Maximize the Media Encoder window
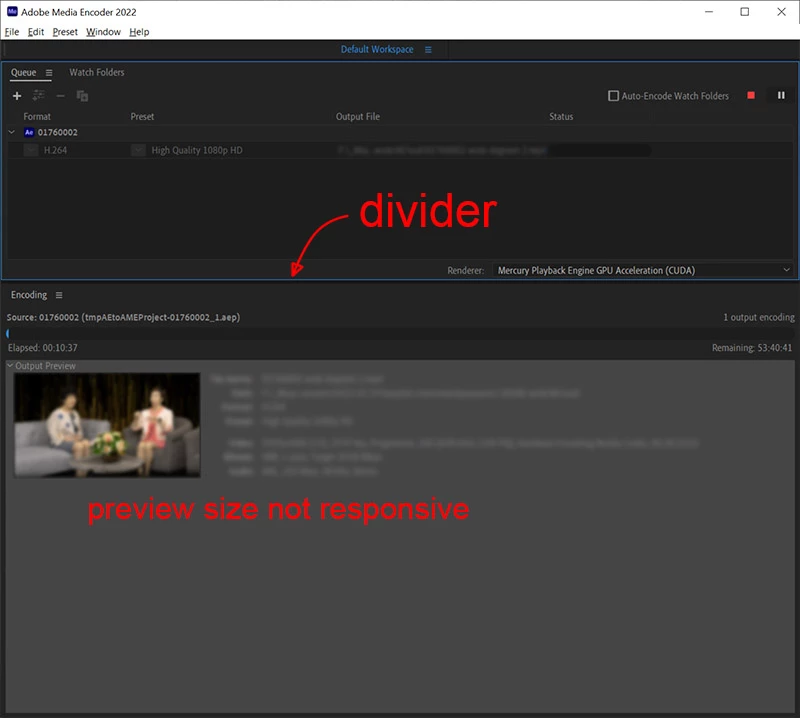The height and width of the screenshot is (718, 800). [745, 11]
